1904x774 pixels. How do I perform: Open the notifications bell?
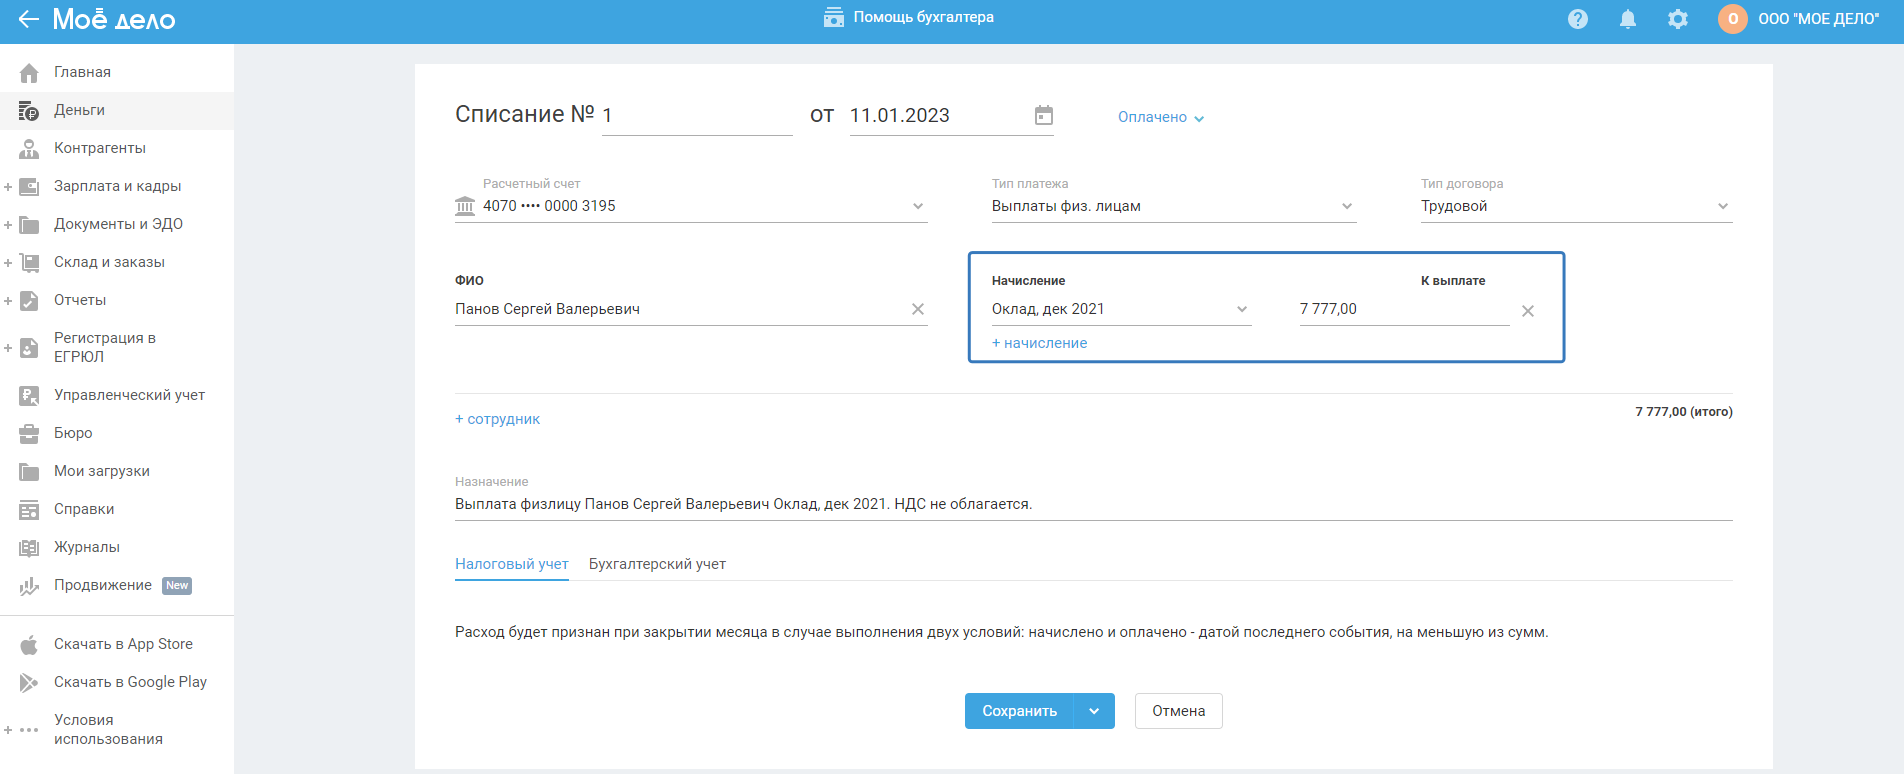(1628, 19)
